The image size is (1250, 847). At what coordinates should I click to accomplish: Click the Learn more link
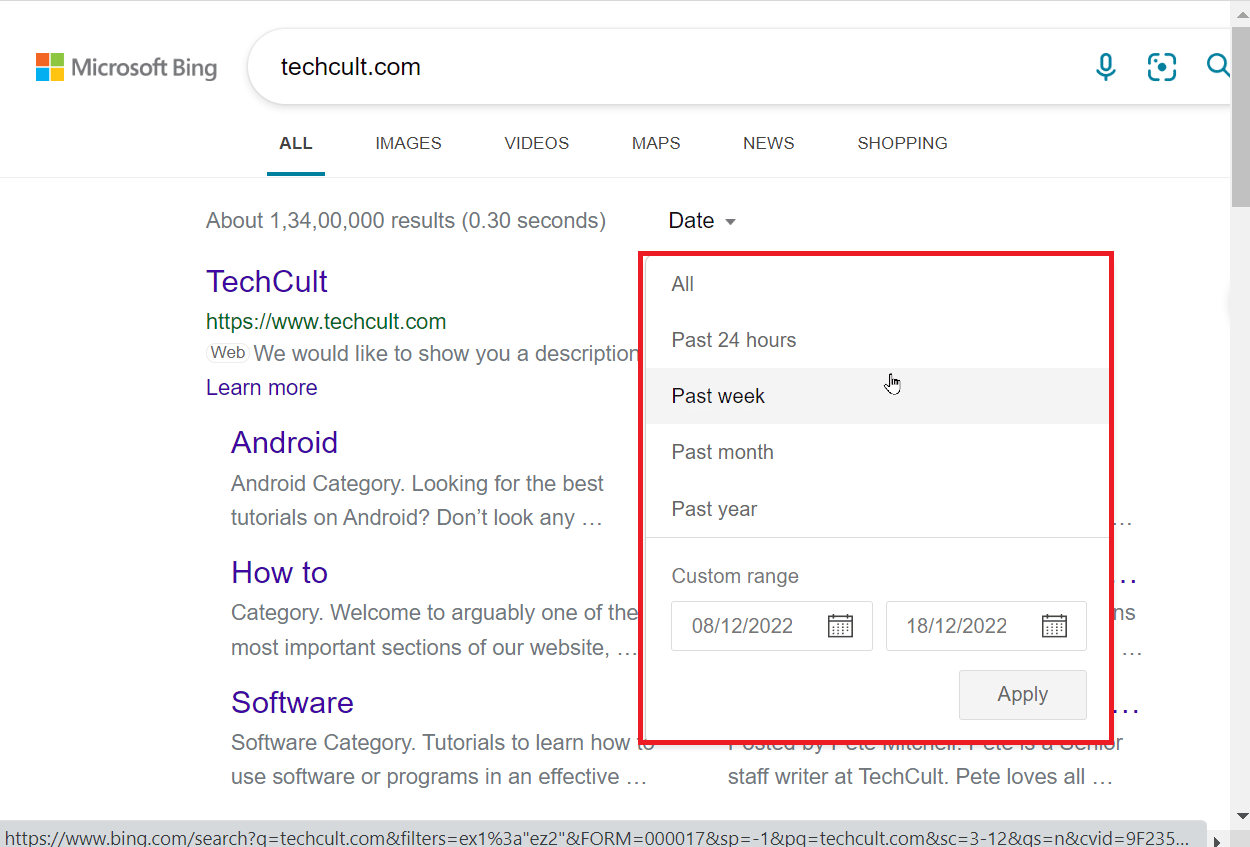click(x=262, y=388)
